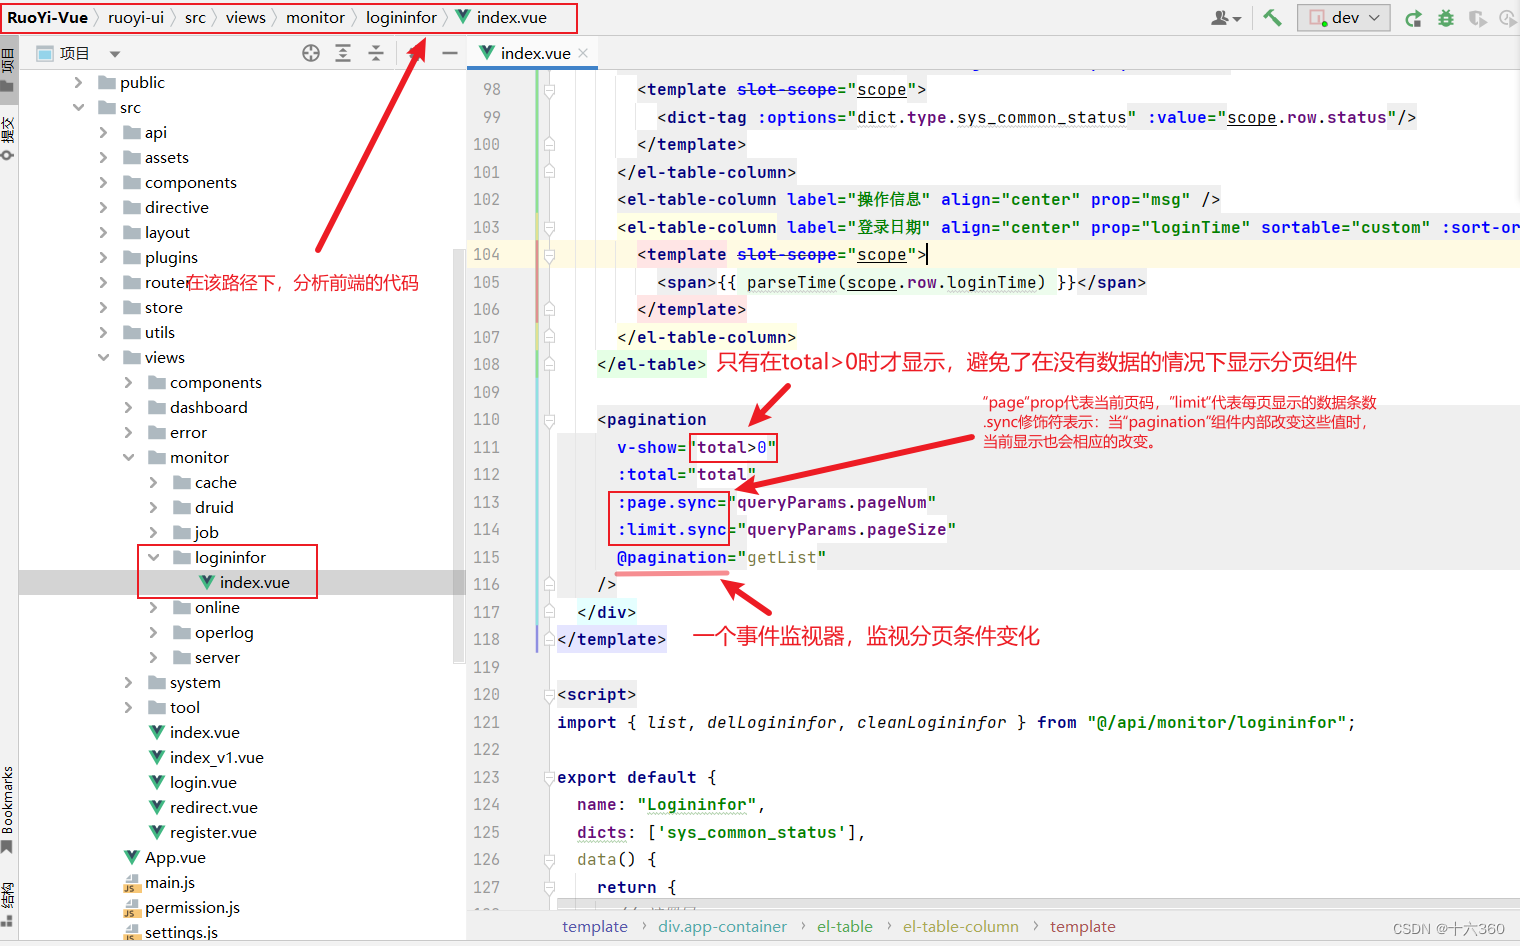
Task: Open the dev run configuration dropdown
Action: pos(1344,17)
